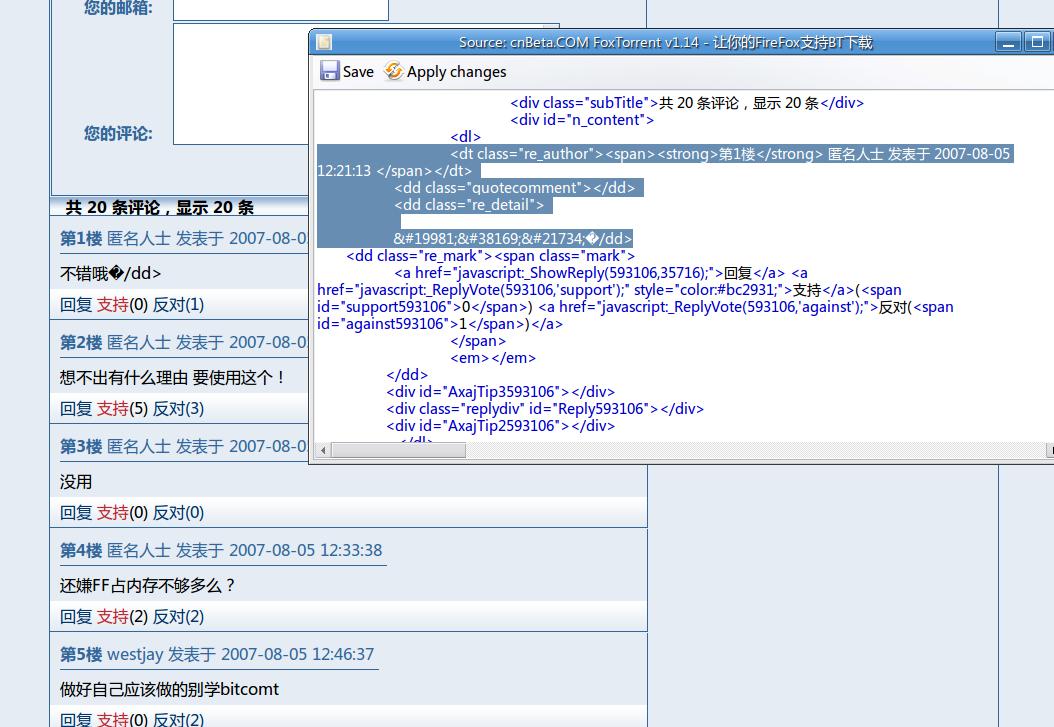Click 支持 under the 第1楼 comment

[113, 305]
